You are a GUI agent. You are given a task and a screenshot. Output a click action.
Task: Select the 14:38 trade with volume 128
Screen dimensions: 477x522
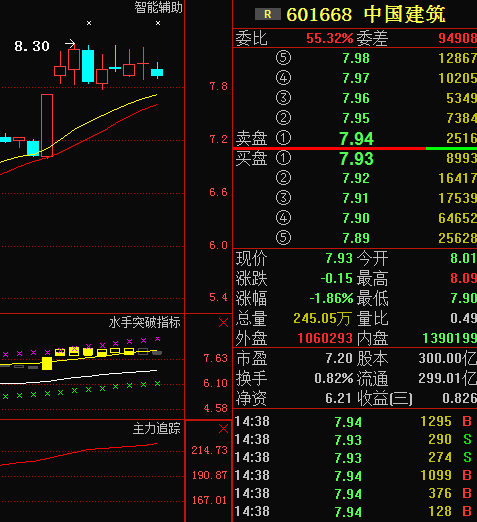coord(355,512)
